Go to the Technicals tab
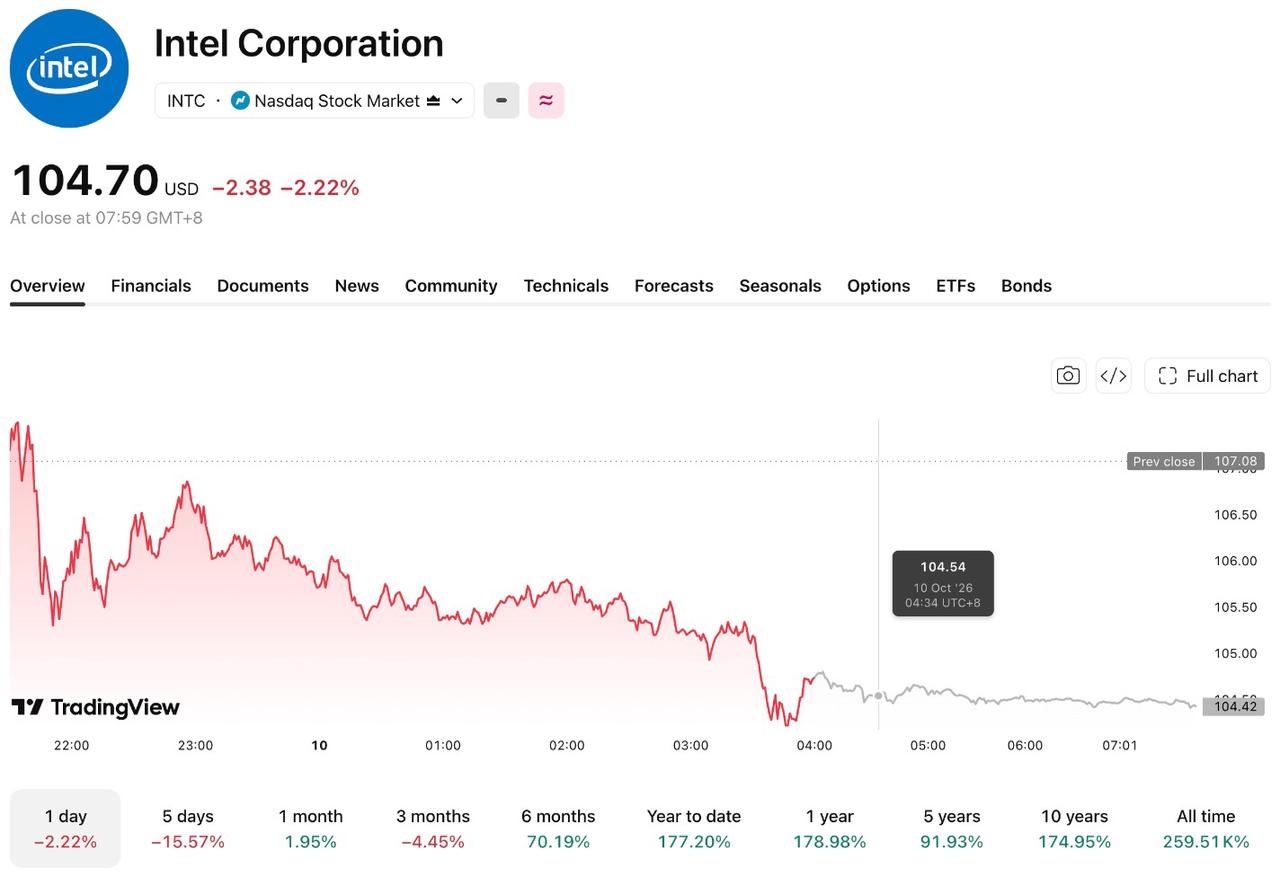Image resolution: width=1280 pixels, height=877 pixels. (566, 286)
